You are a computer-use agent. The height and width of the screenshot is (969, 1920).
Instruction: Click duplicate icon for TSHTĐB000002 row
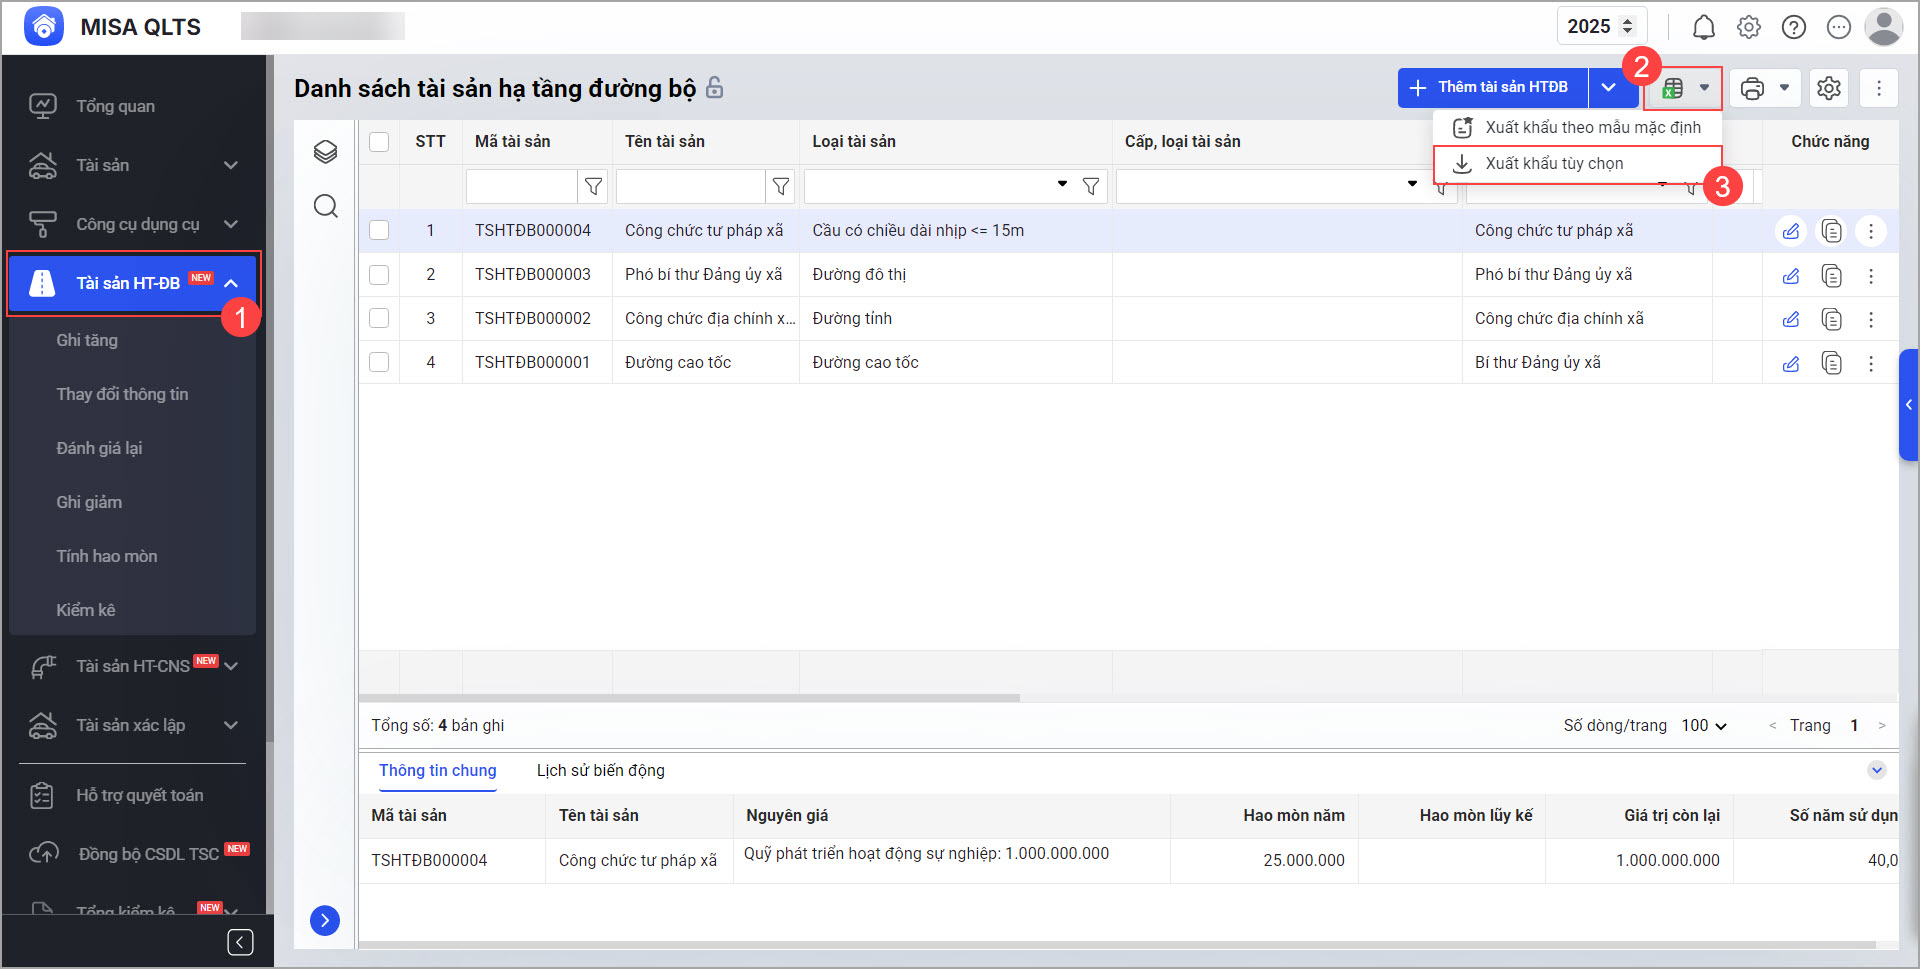[1831, 320]
